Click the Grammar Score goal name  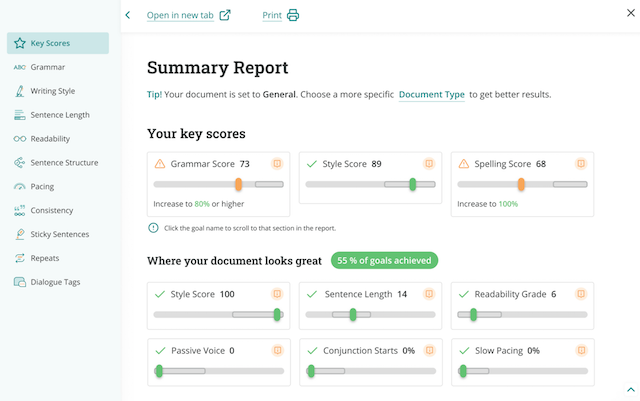pyautogui.click(x=202, y=164)
